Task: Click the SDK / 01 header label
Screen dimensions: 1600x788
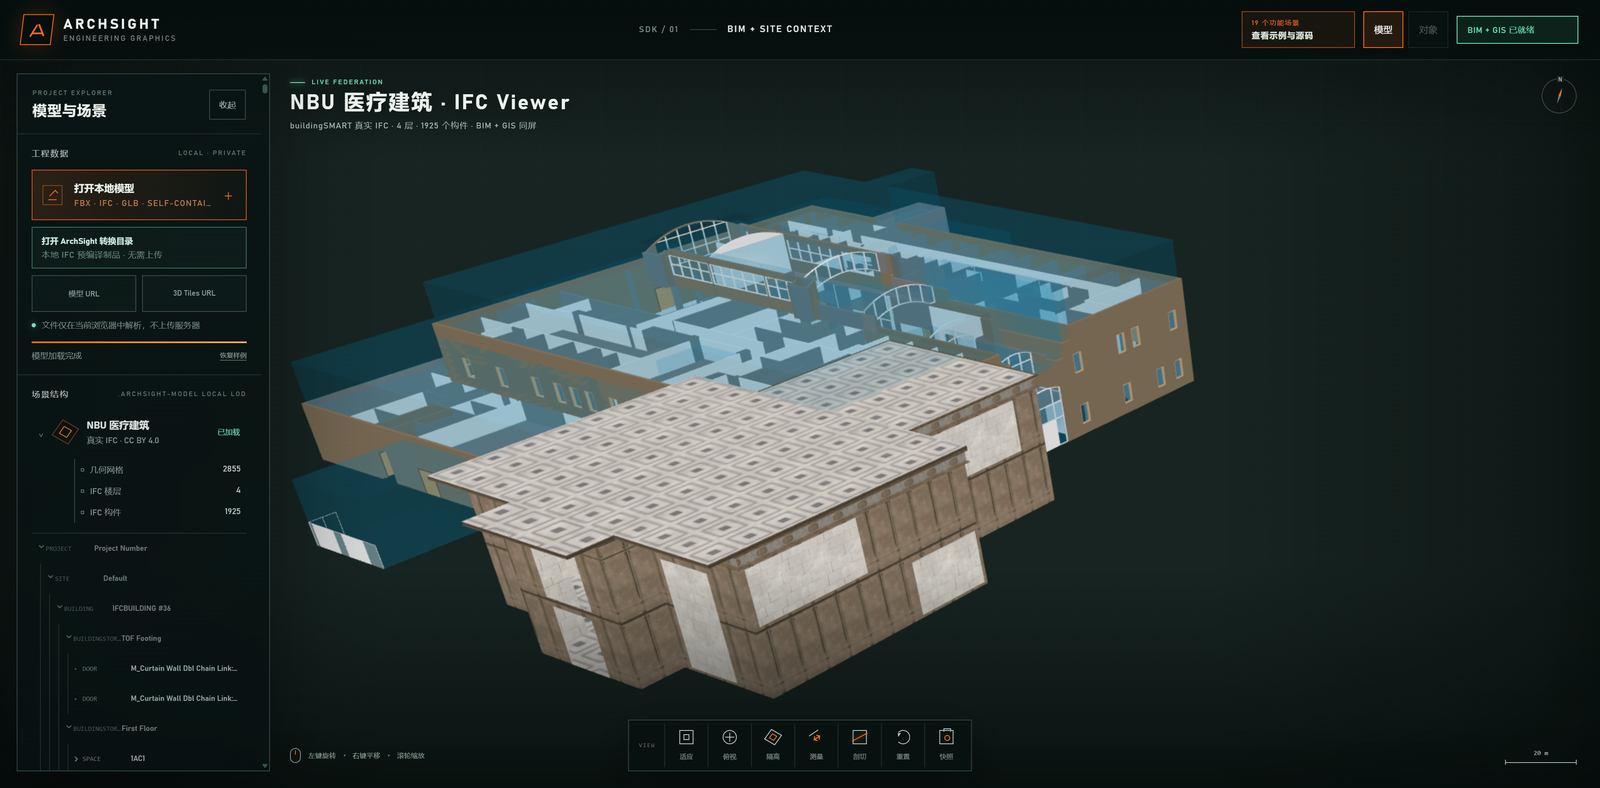Action: tap(659, 29)
